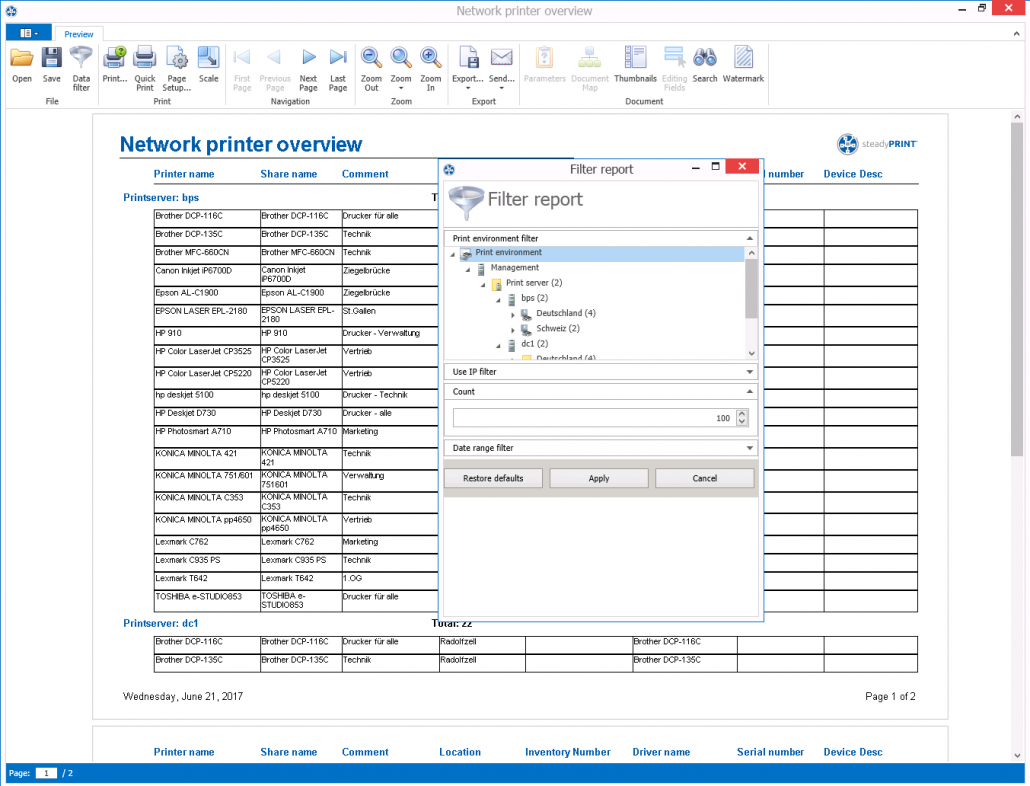Increase Count with up spinner arrow
Viewport: 1030px width, 786px height.
(742, 414)
